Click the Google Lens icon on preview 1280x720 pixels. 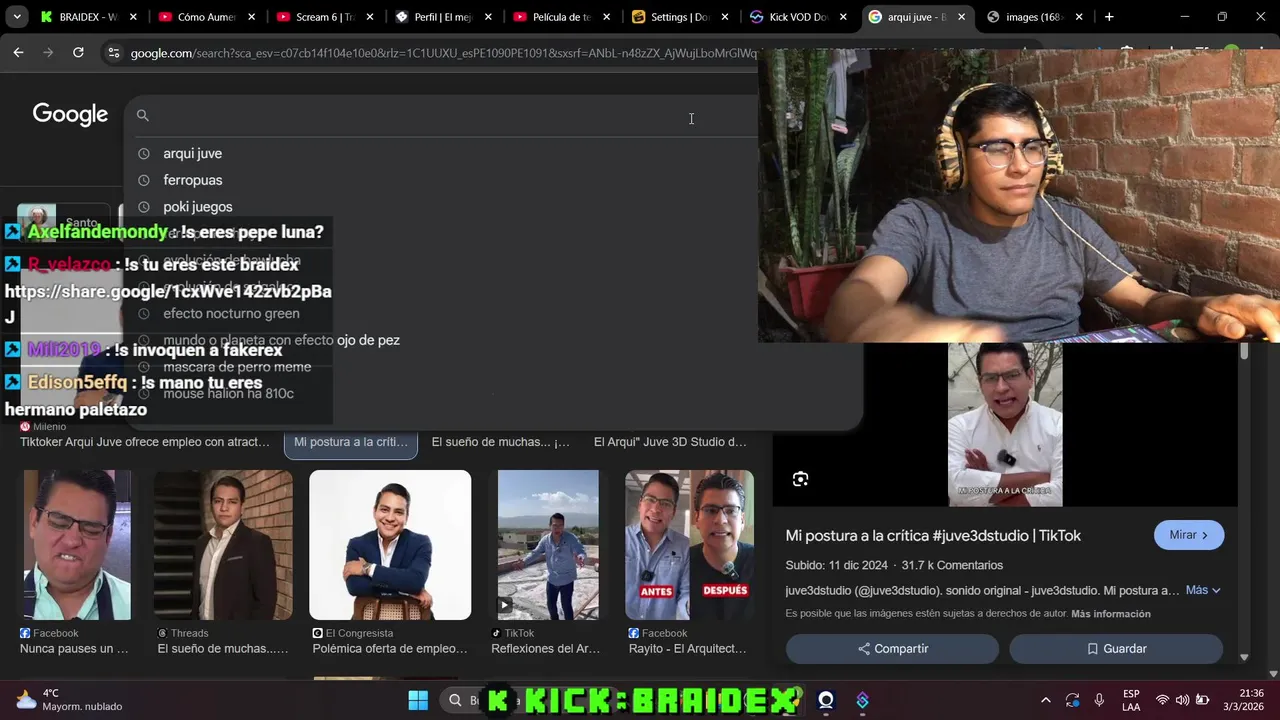[800, 479]
